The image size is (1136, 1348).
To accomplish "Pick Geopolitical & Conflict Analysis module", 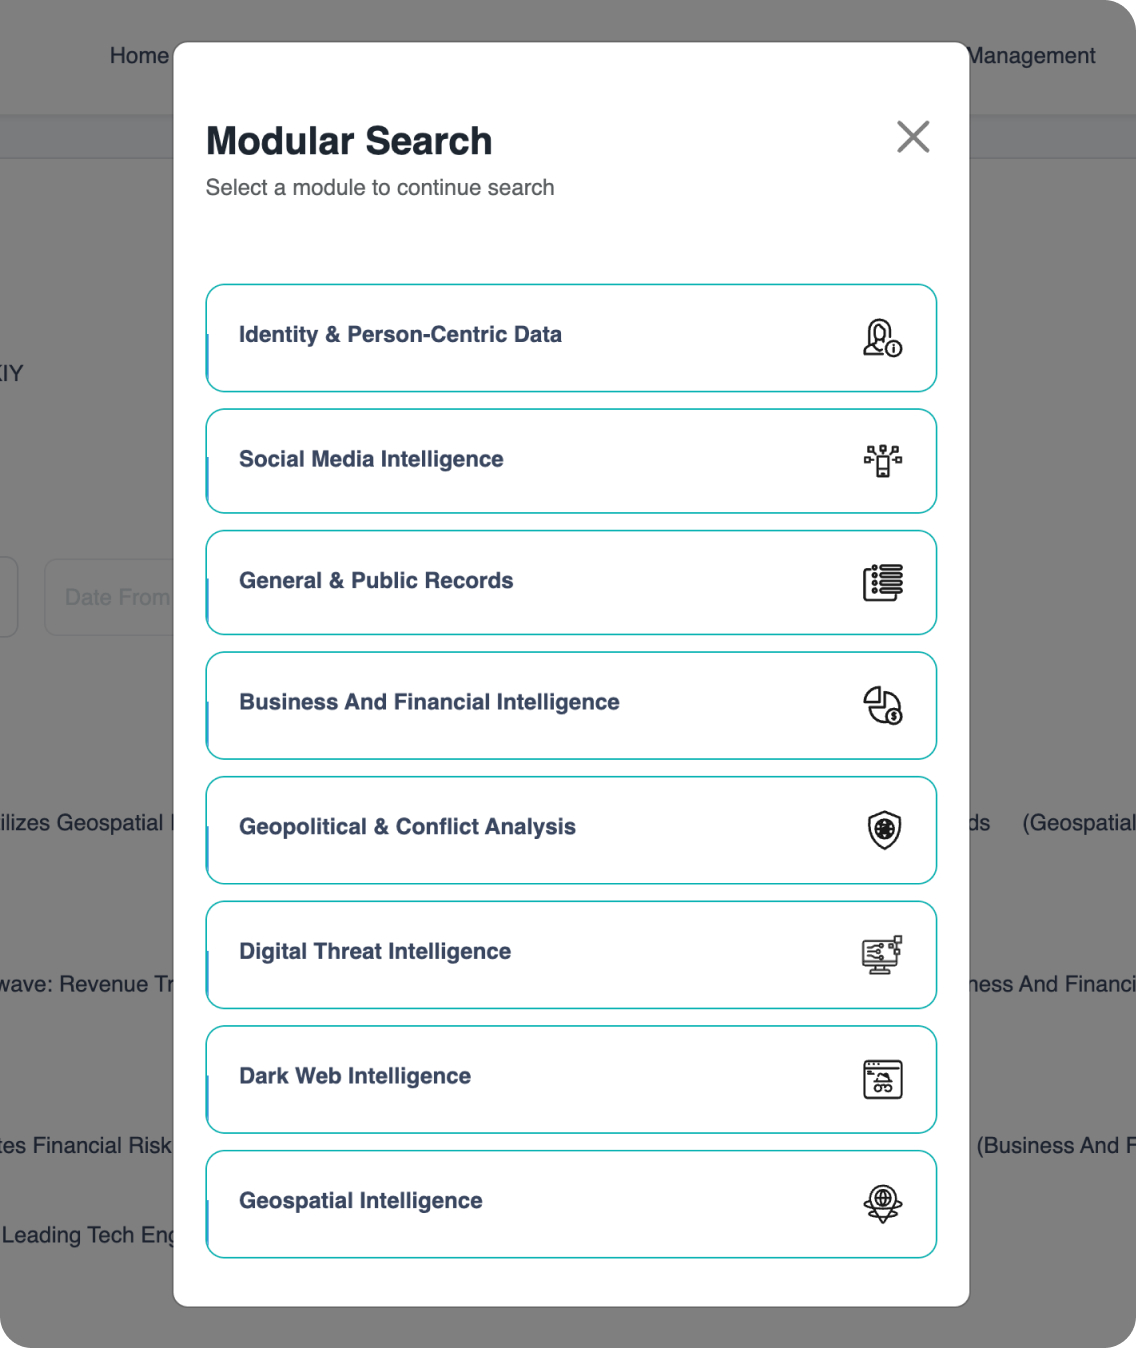I will pos(407,828).
